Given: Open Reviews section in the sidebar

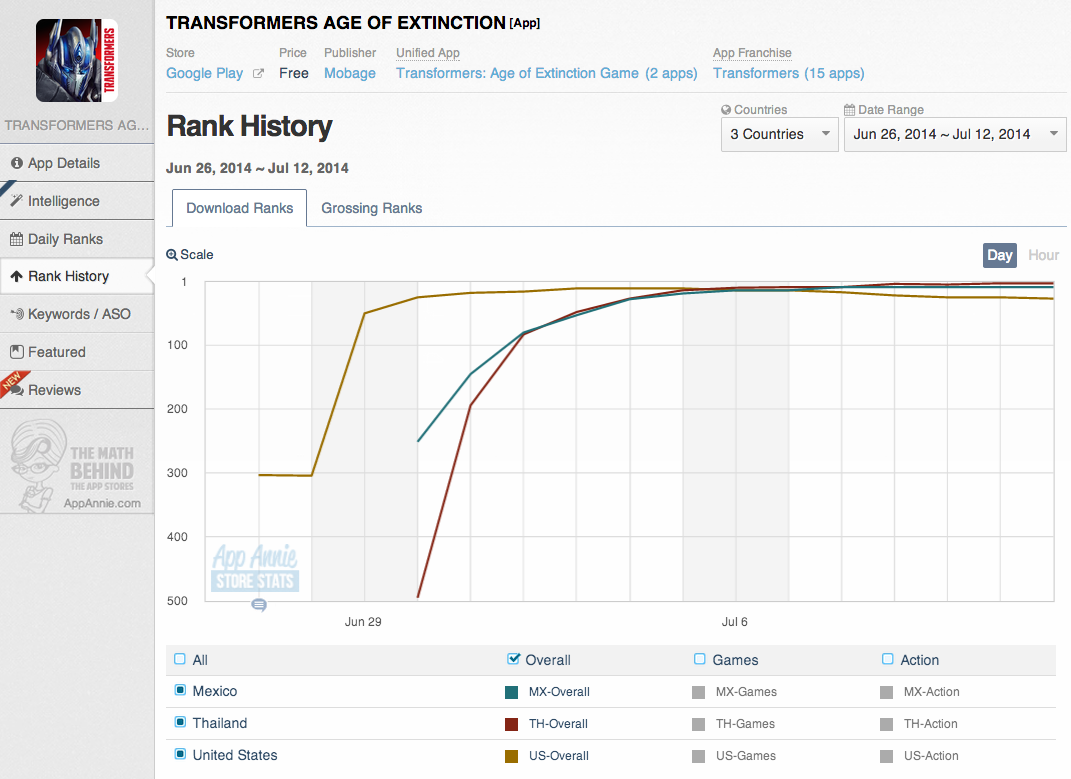Looking at the screenshot, I should point(77,390).
